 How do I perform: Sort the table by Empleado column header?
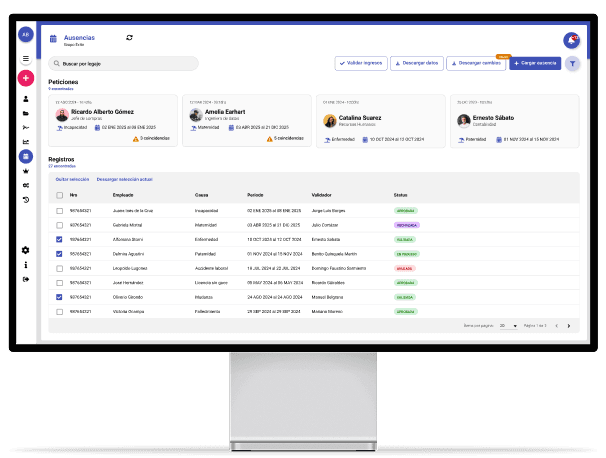[123, 194]
